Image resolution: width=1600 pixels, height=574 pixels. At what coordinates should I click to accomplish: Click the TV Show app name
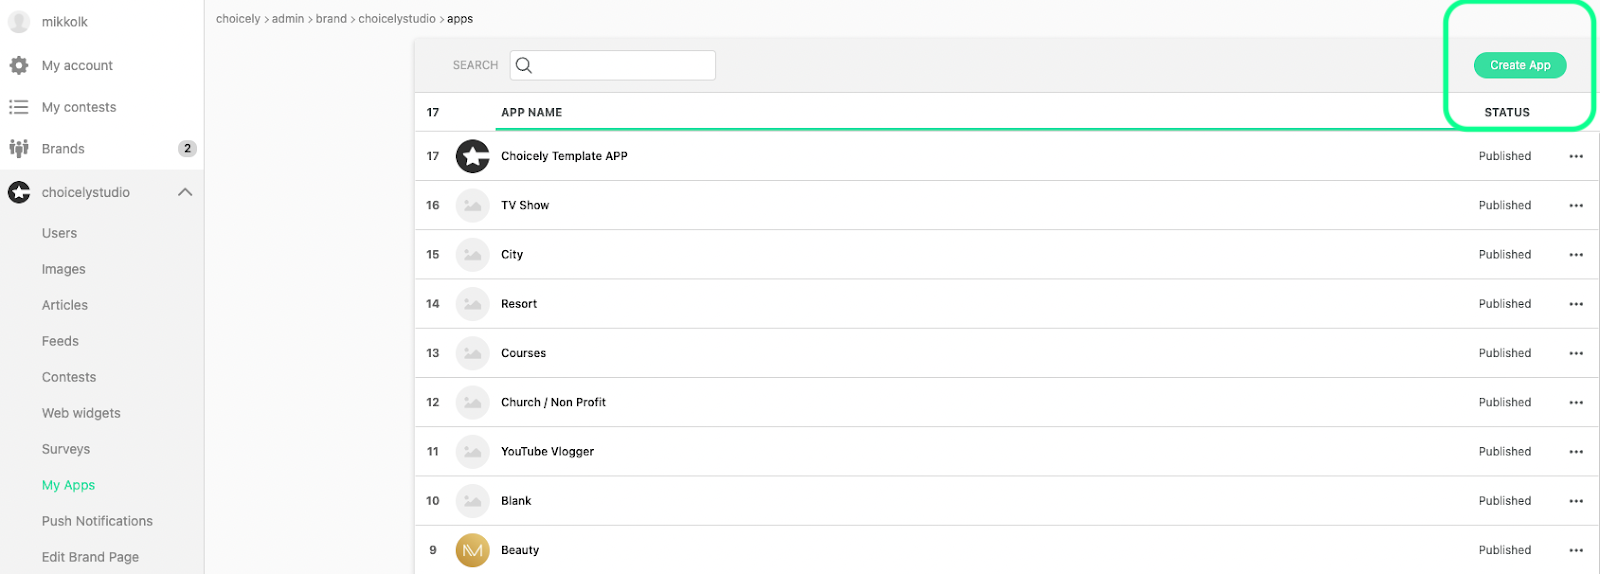(x=525, y=205)
